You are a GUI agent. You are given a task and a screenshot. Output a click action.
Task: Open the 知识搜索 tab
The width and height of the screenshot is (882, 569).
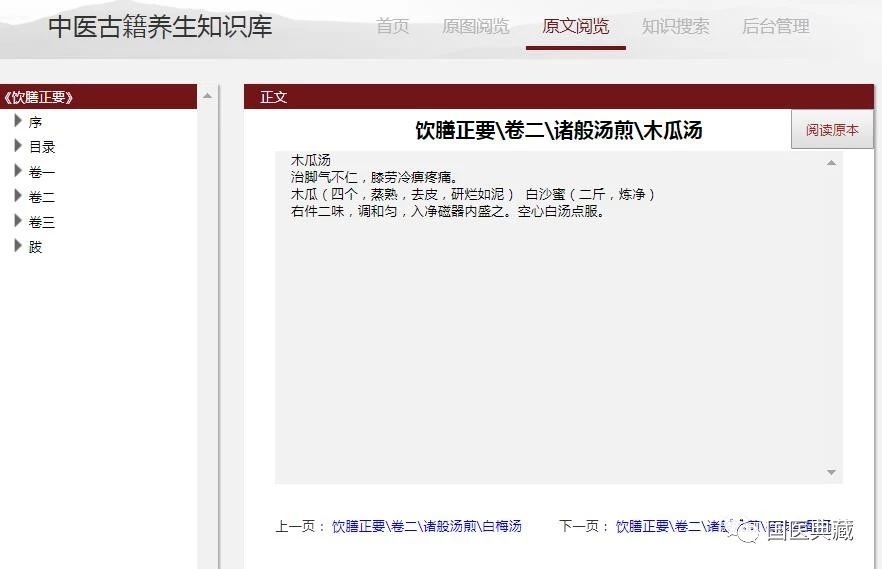[676, 26]
